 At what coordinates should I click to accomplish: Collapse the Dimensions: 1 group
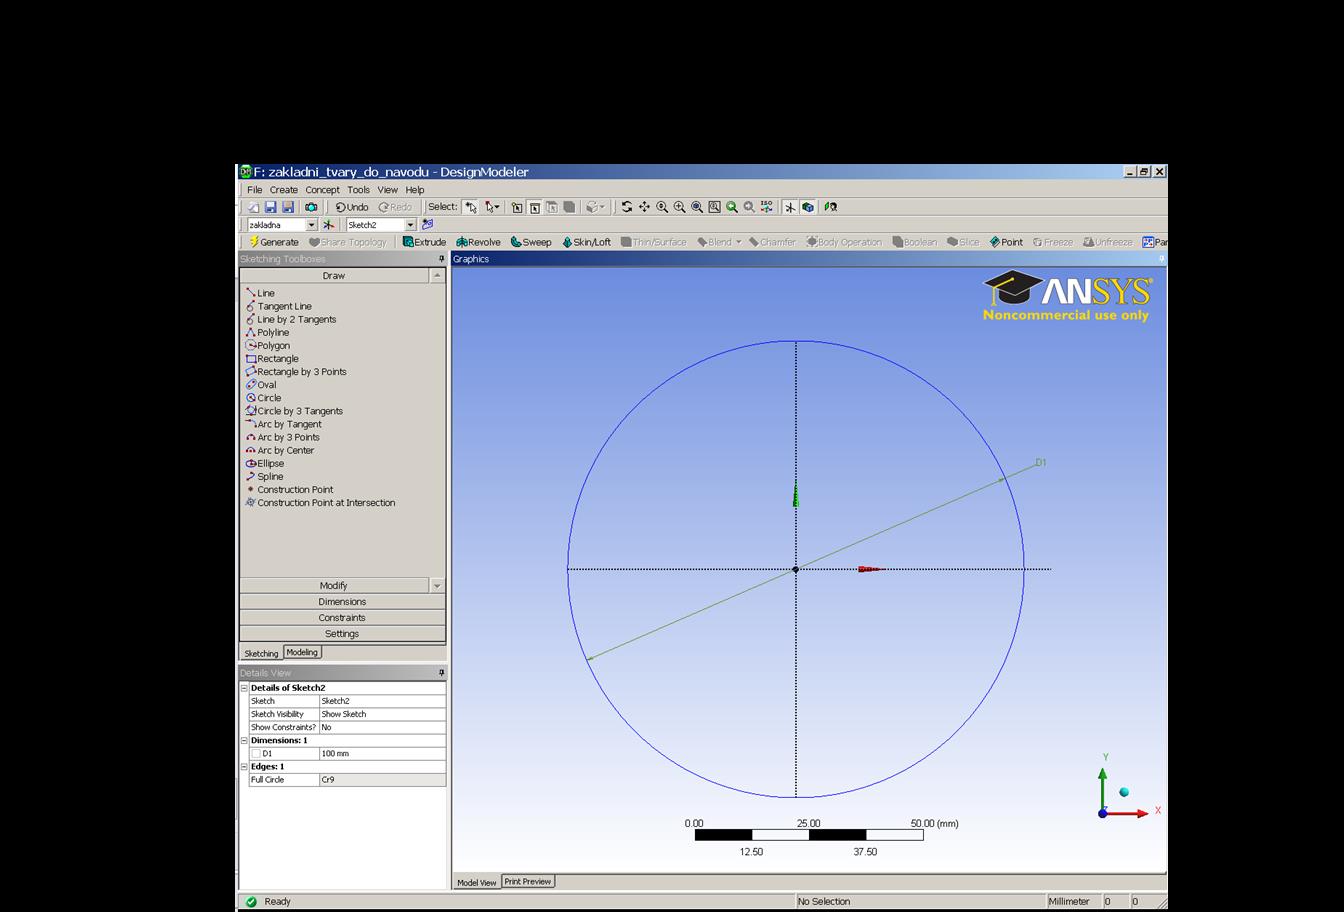(x=244, y=740)
